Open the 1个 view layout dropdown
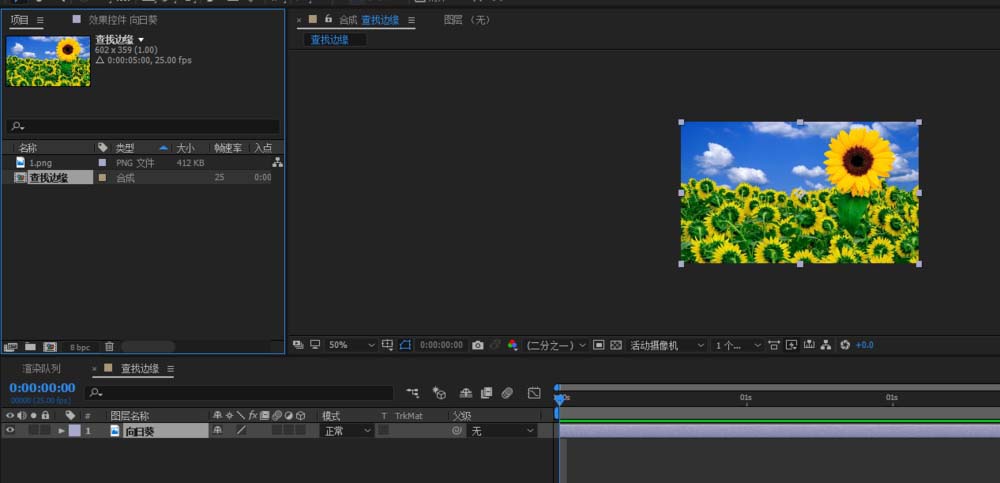This screenshot has height=483, width=1000. click(x=737, y=345)
